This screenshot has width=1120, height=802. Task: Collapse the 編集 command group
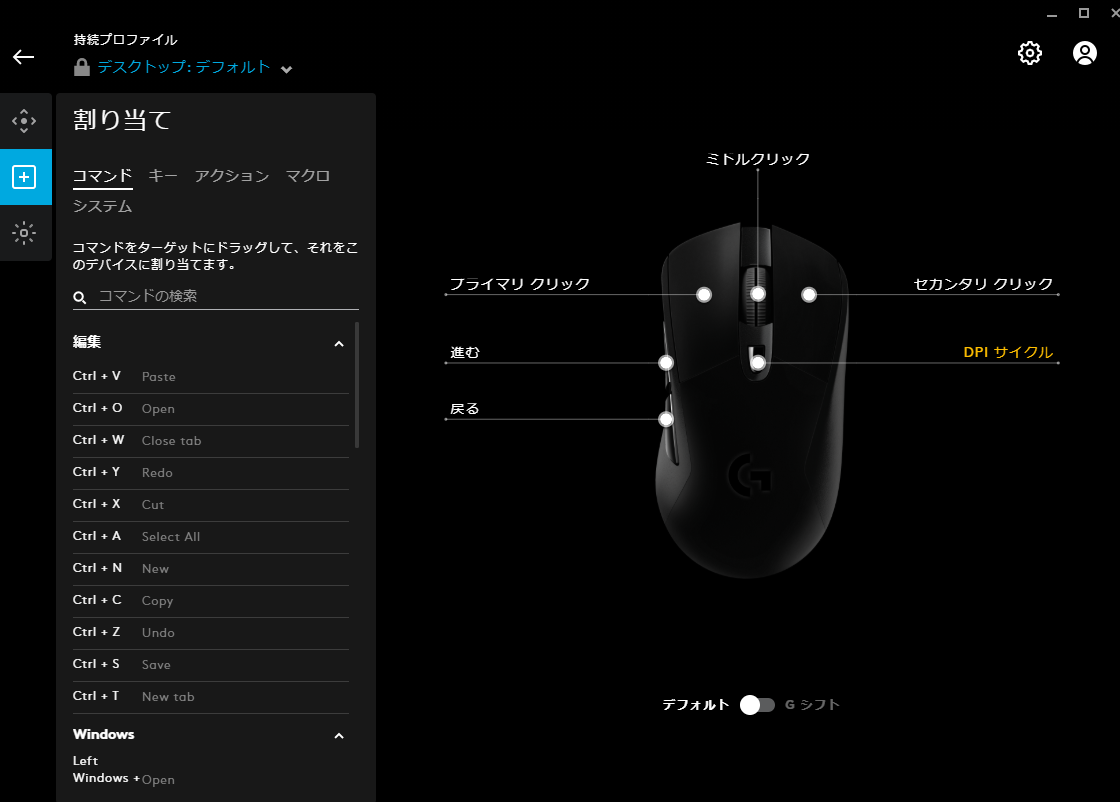tap(339, 344)
